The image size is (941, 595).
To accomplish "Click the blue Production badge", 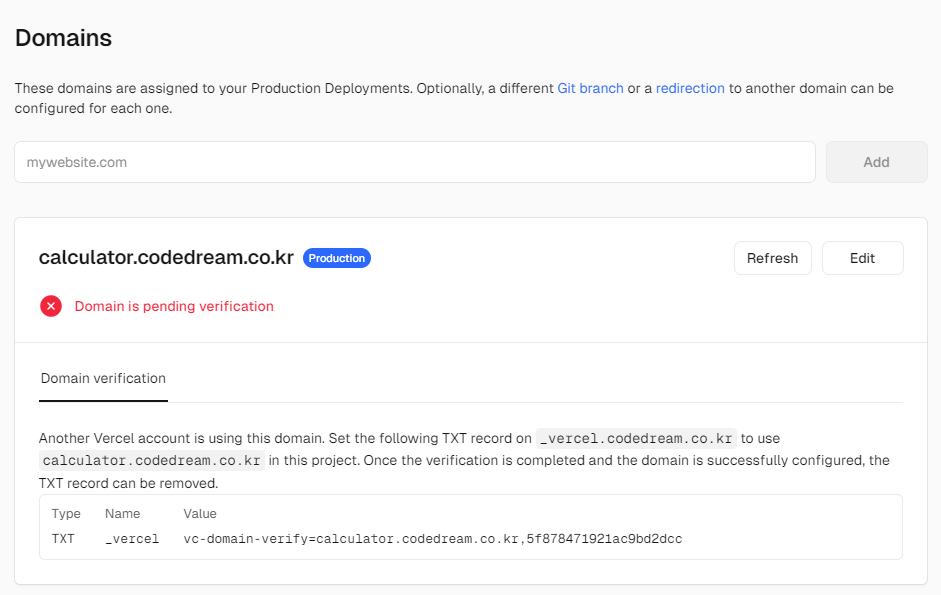I will 337,258.
